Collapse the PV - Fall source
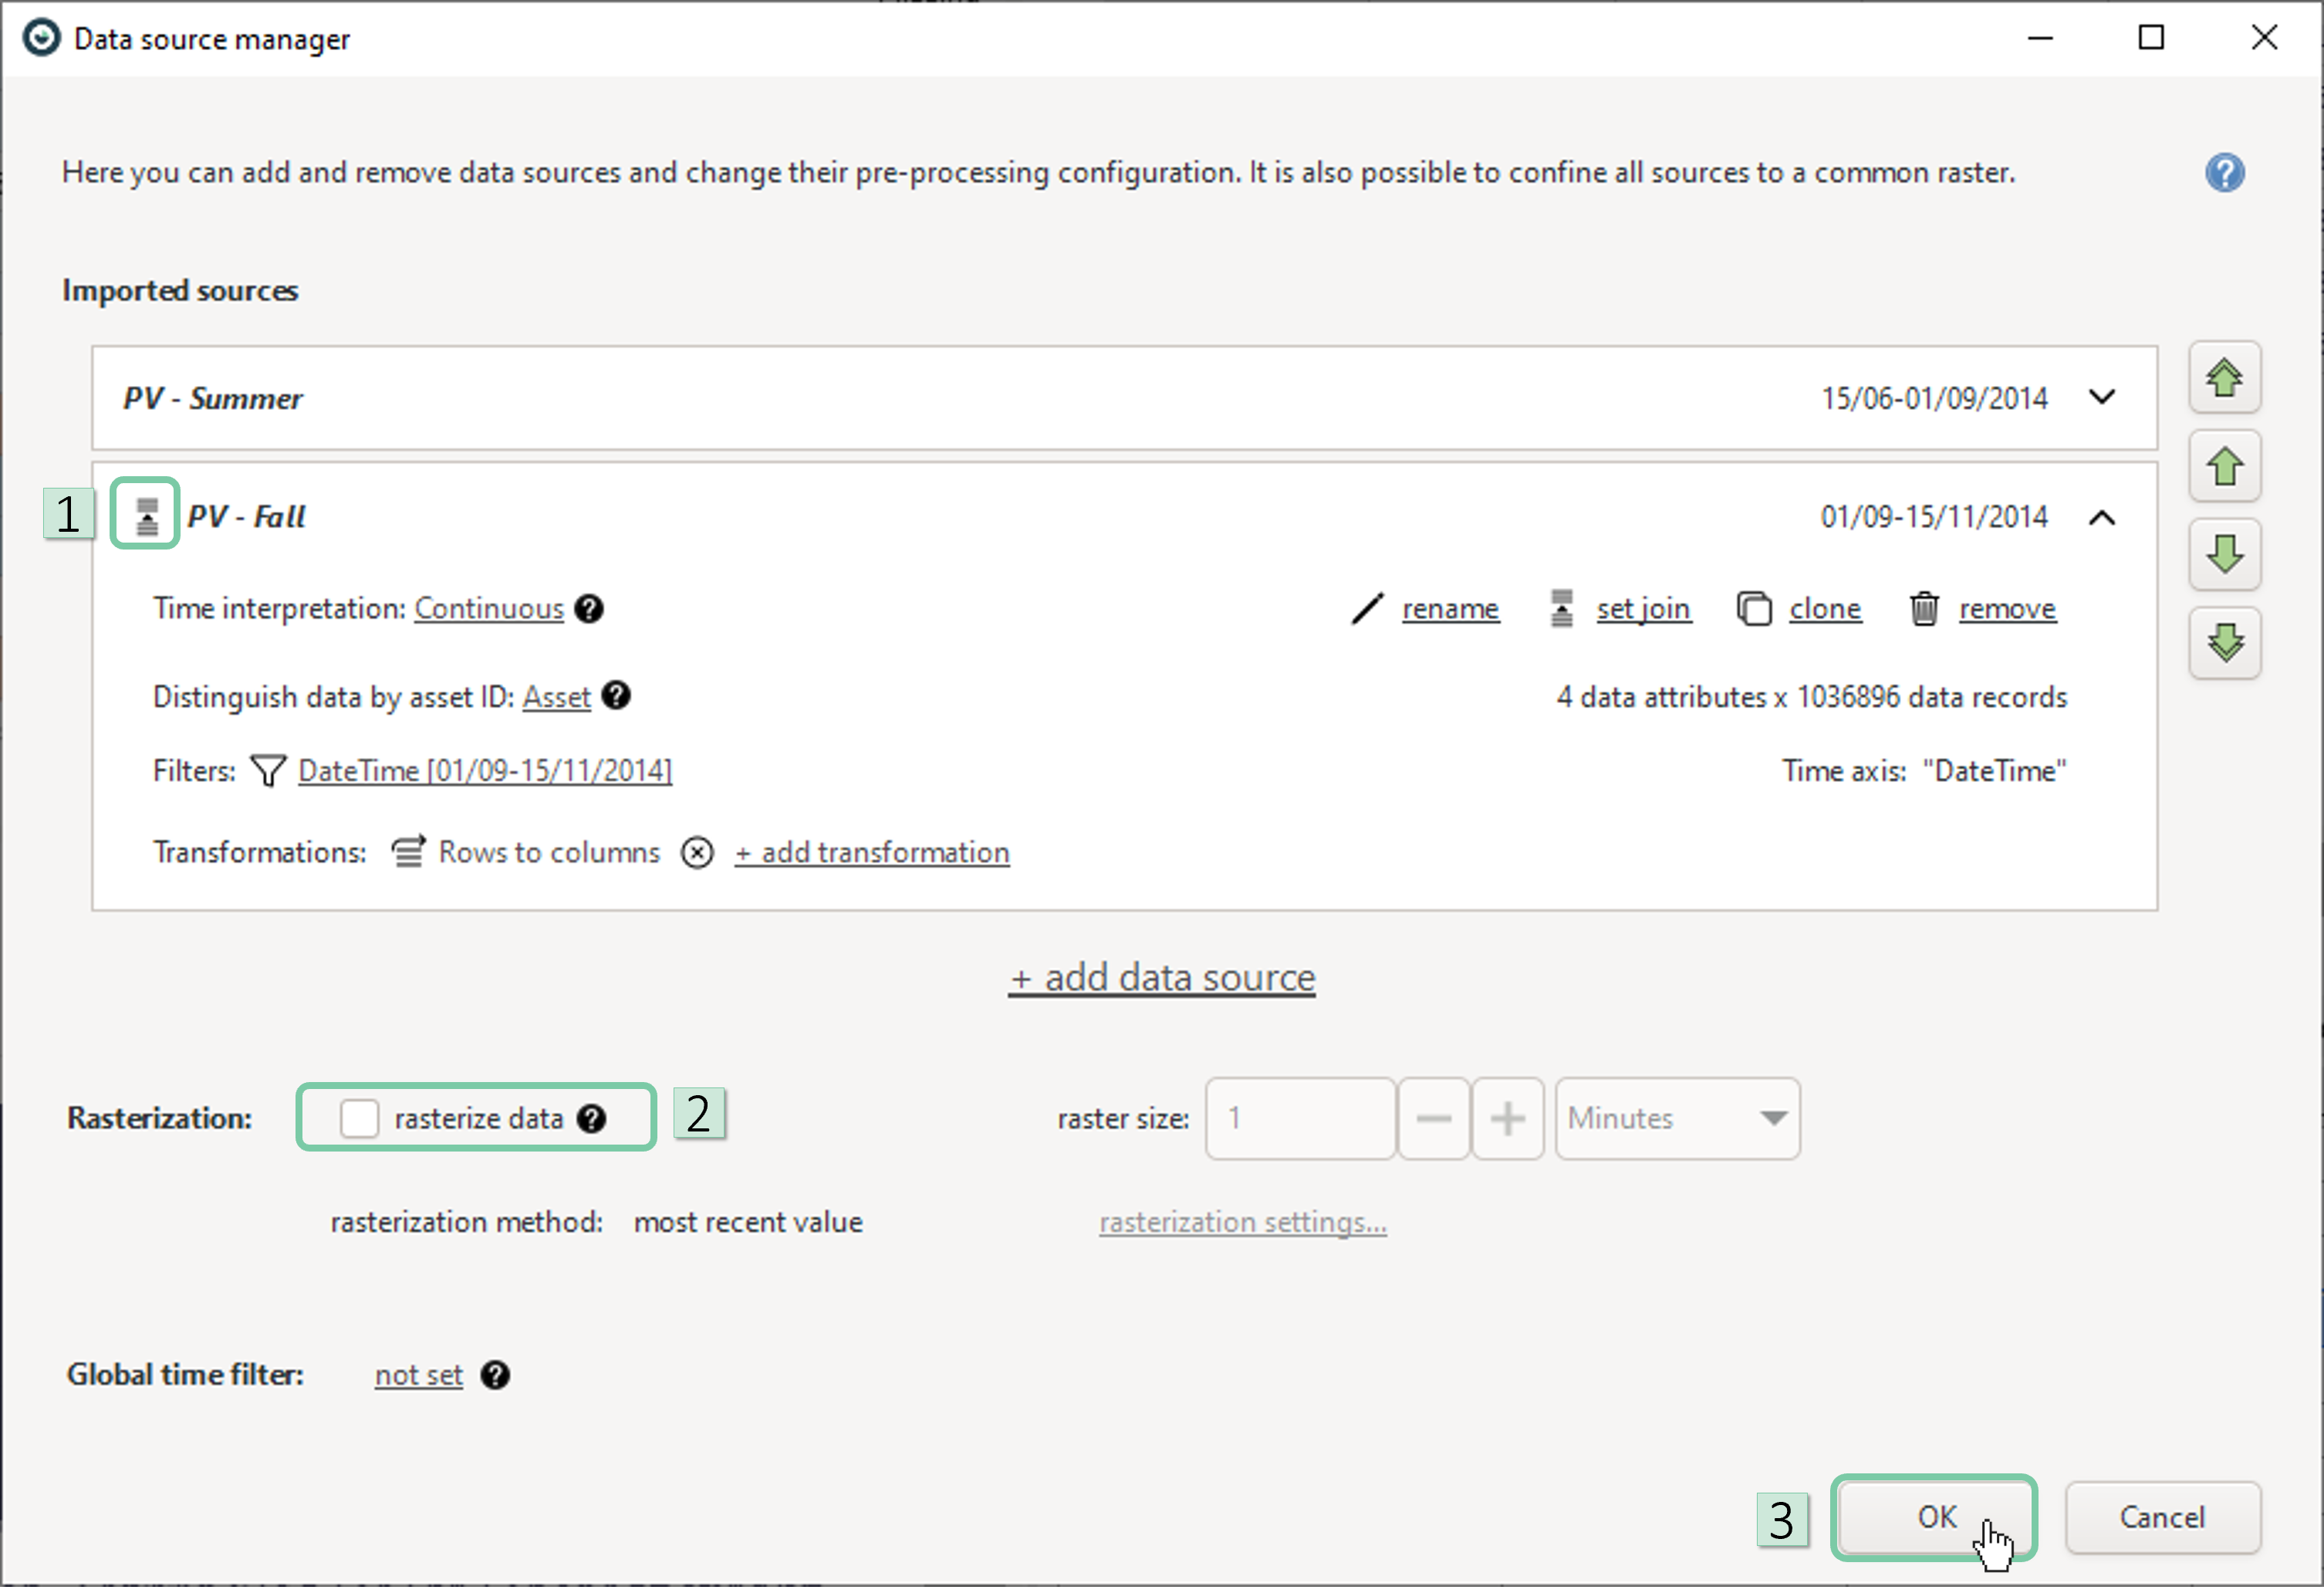 click(x=2102, y=518)
